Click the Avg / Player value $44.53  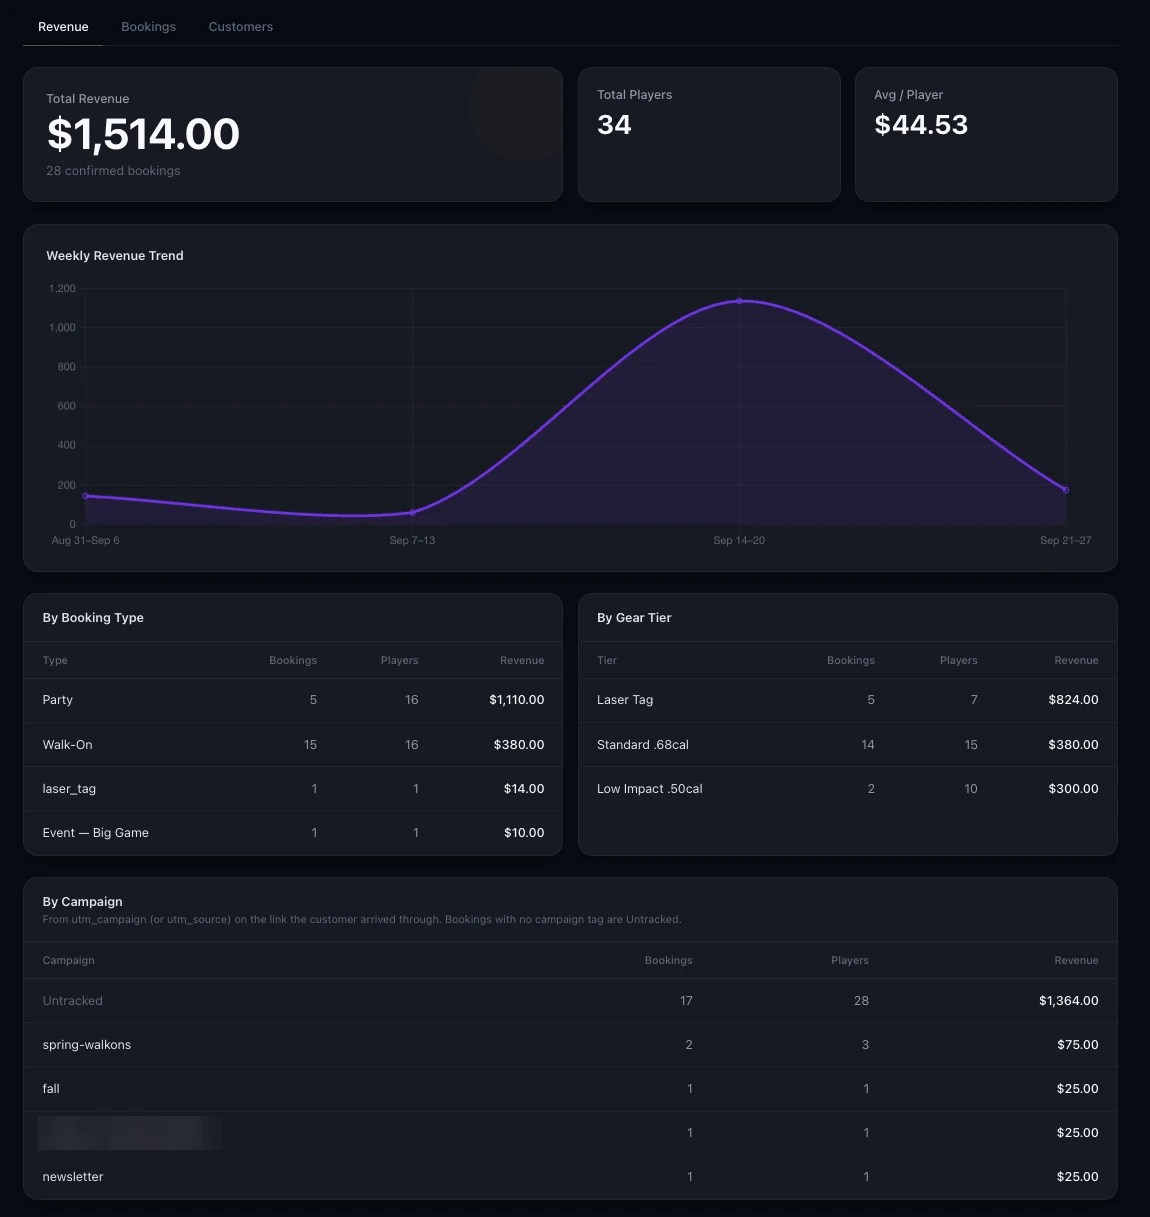point(921,125)
